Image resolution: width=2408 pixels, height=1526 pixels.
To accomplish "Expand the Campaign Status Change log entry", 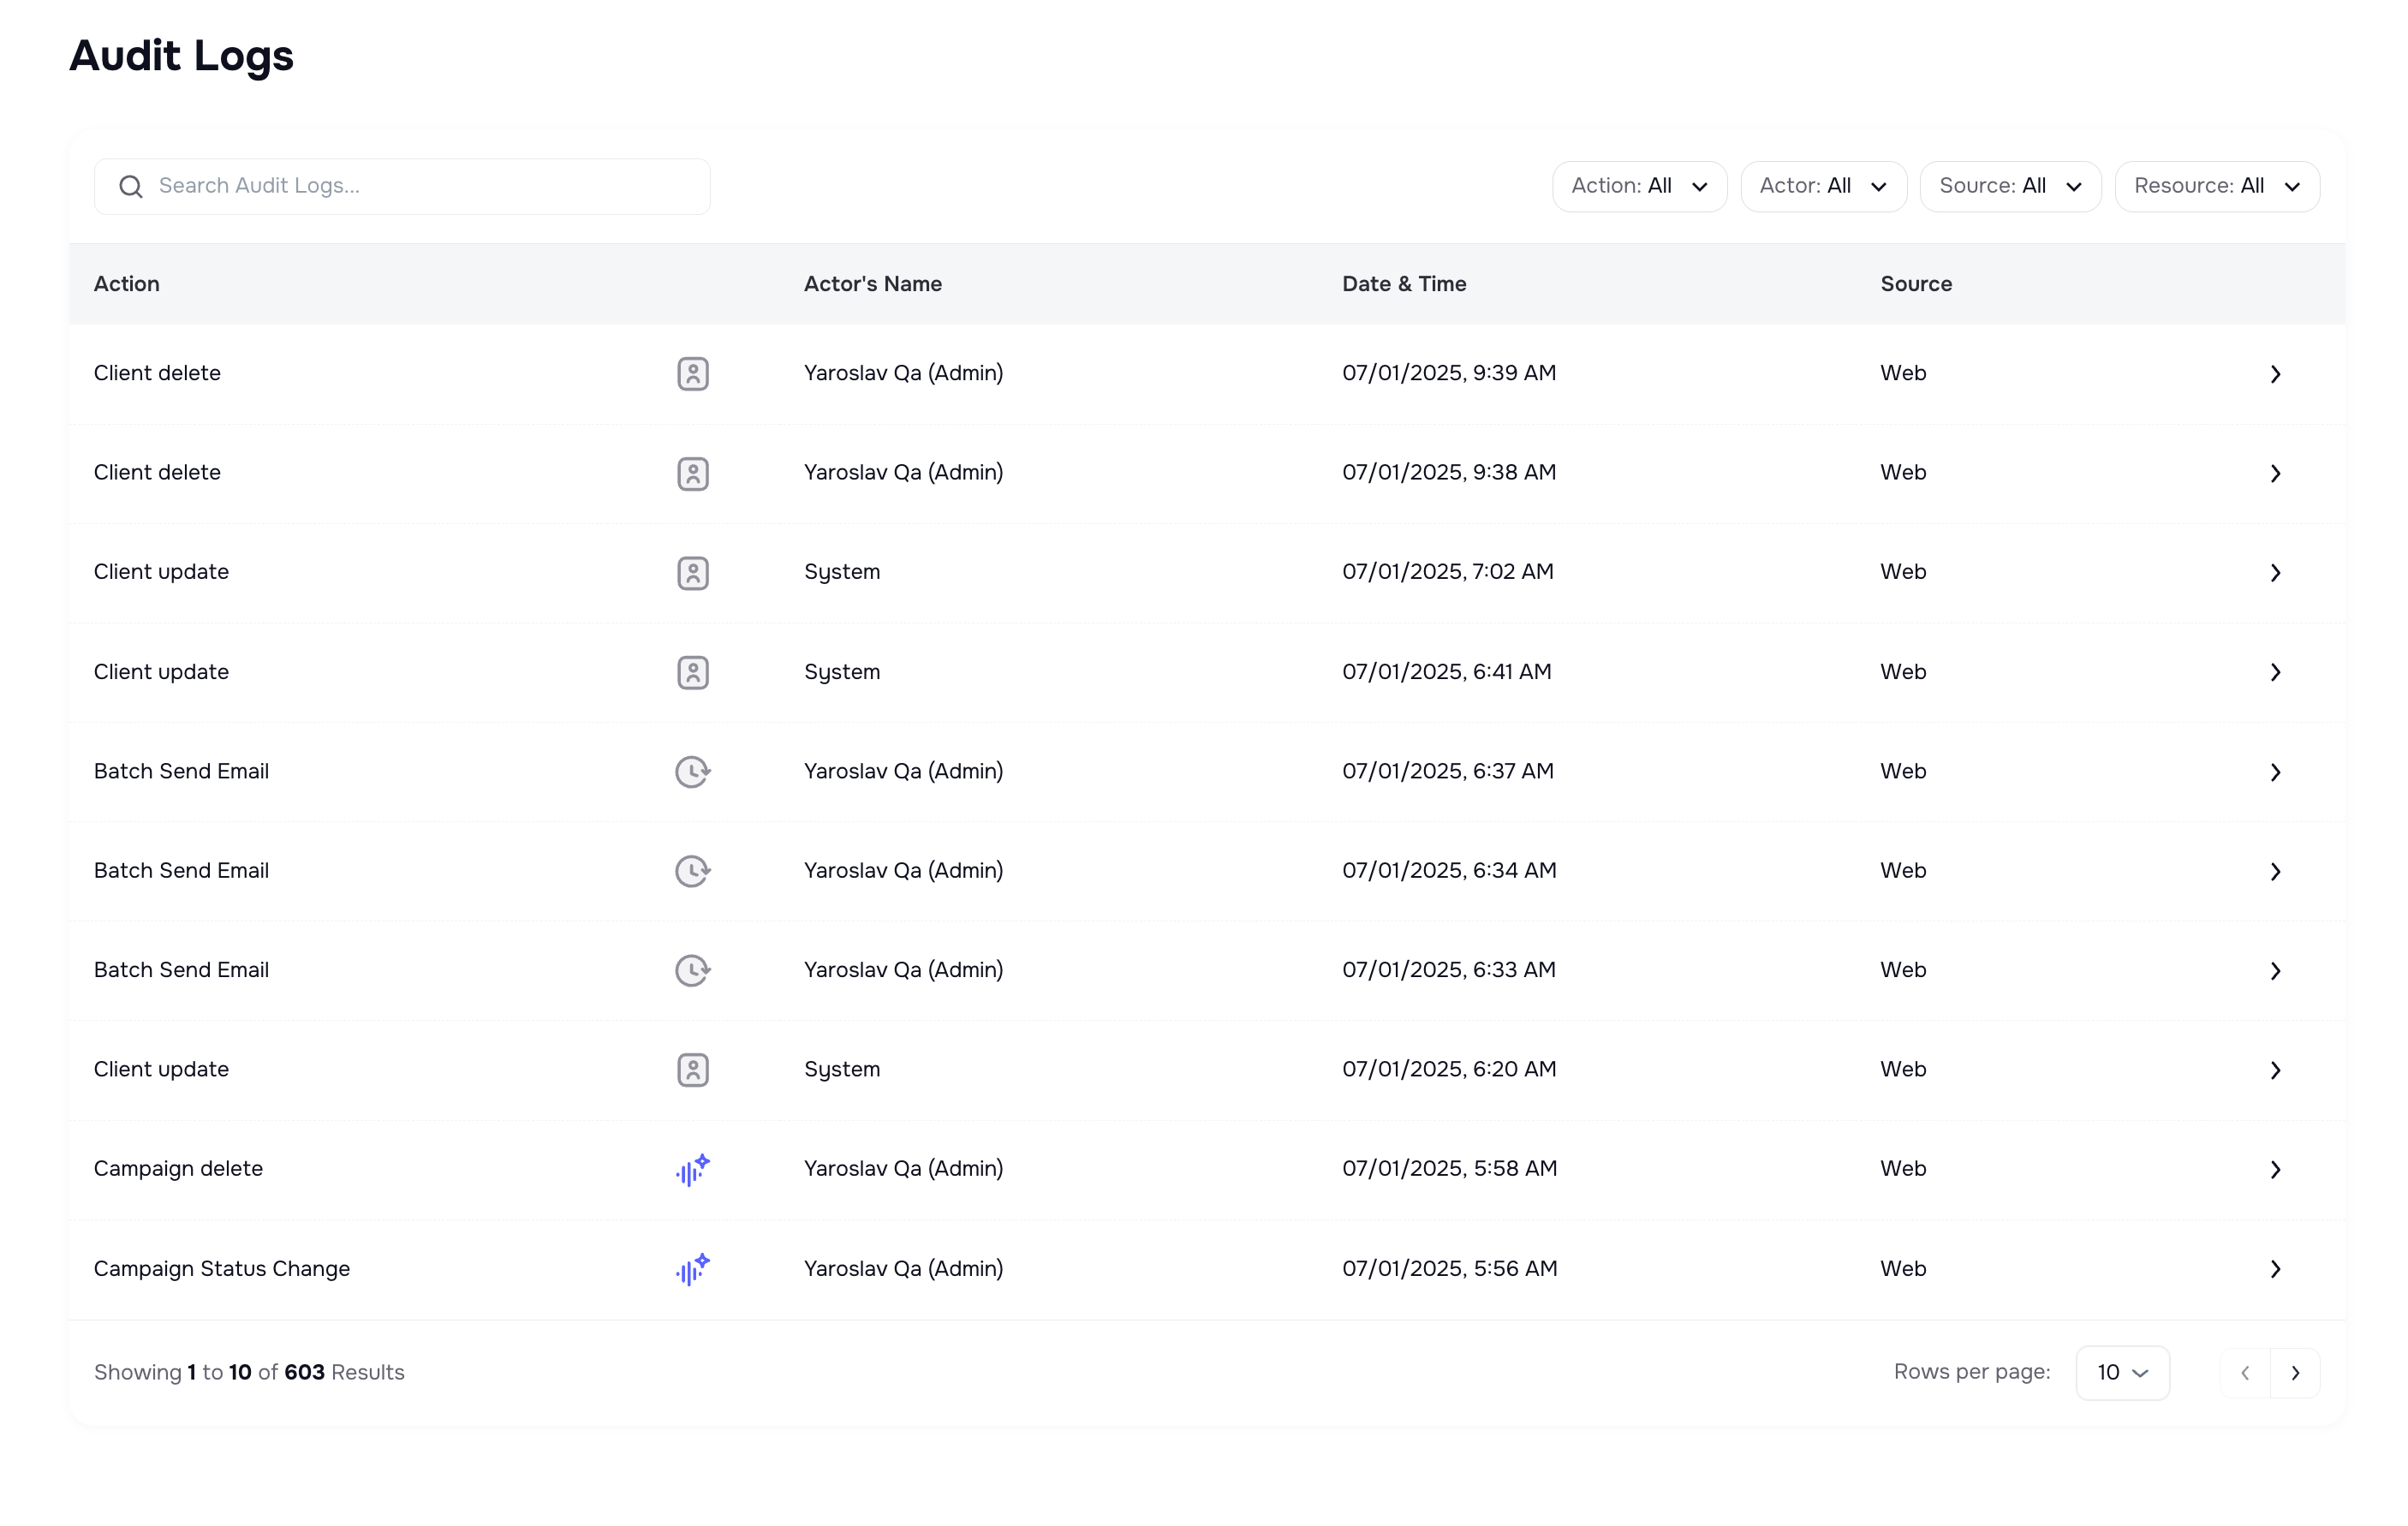I will [2275, 1269].
